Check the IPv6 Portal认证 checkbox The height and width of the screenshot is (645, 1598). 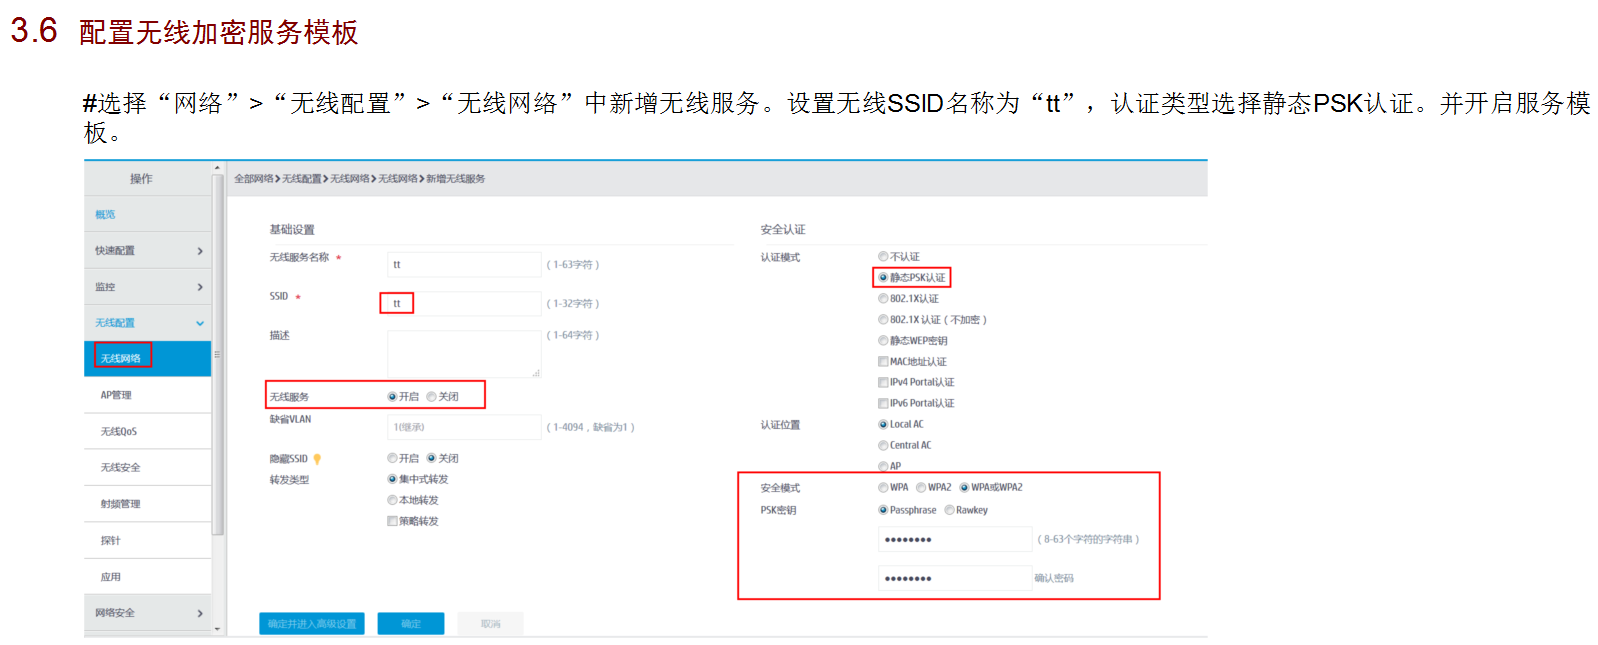coord(883,403)
